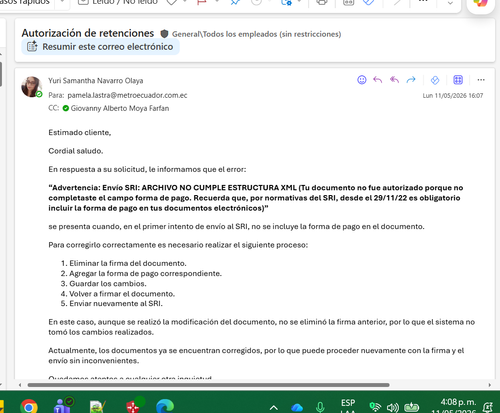Open sender Yuri Samantha's profile picture
Viewport: 500px width, 413px height.
31,87
